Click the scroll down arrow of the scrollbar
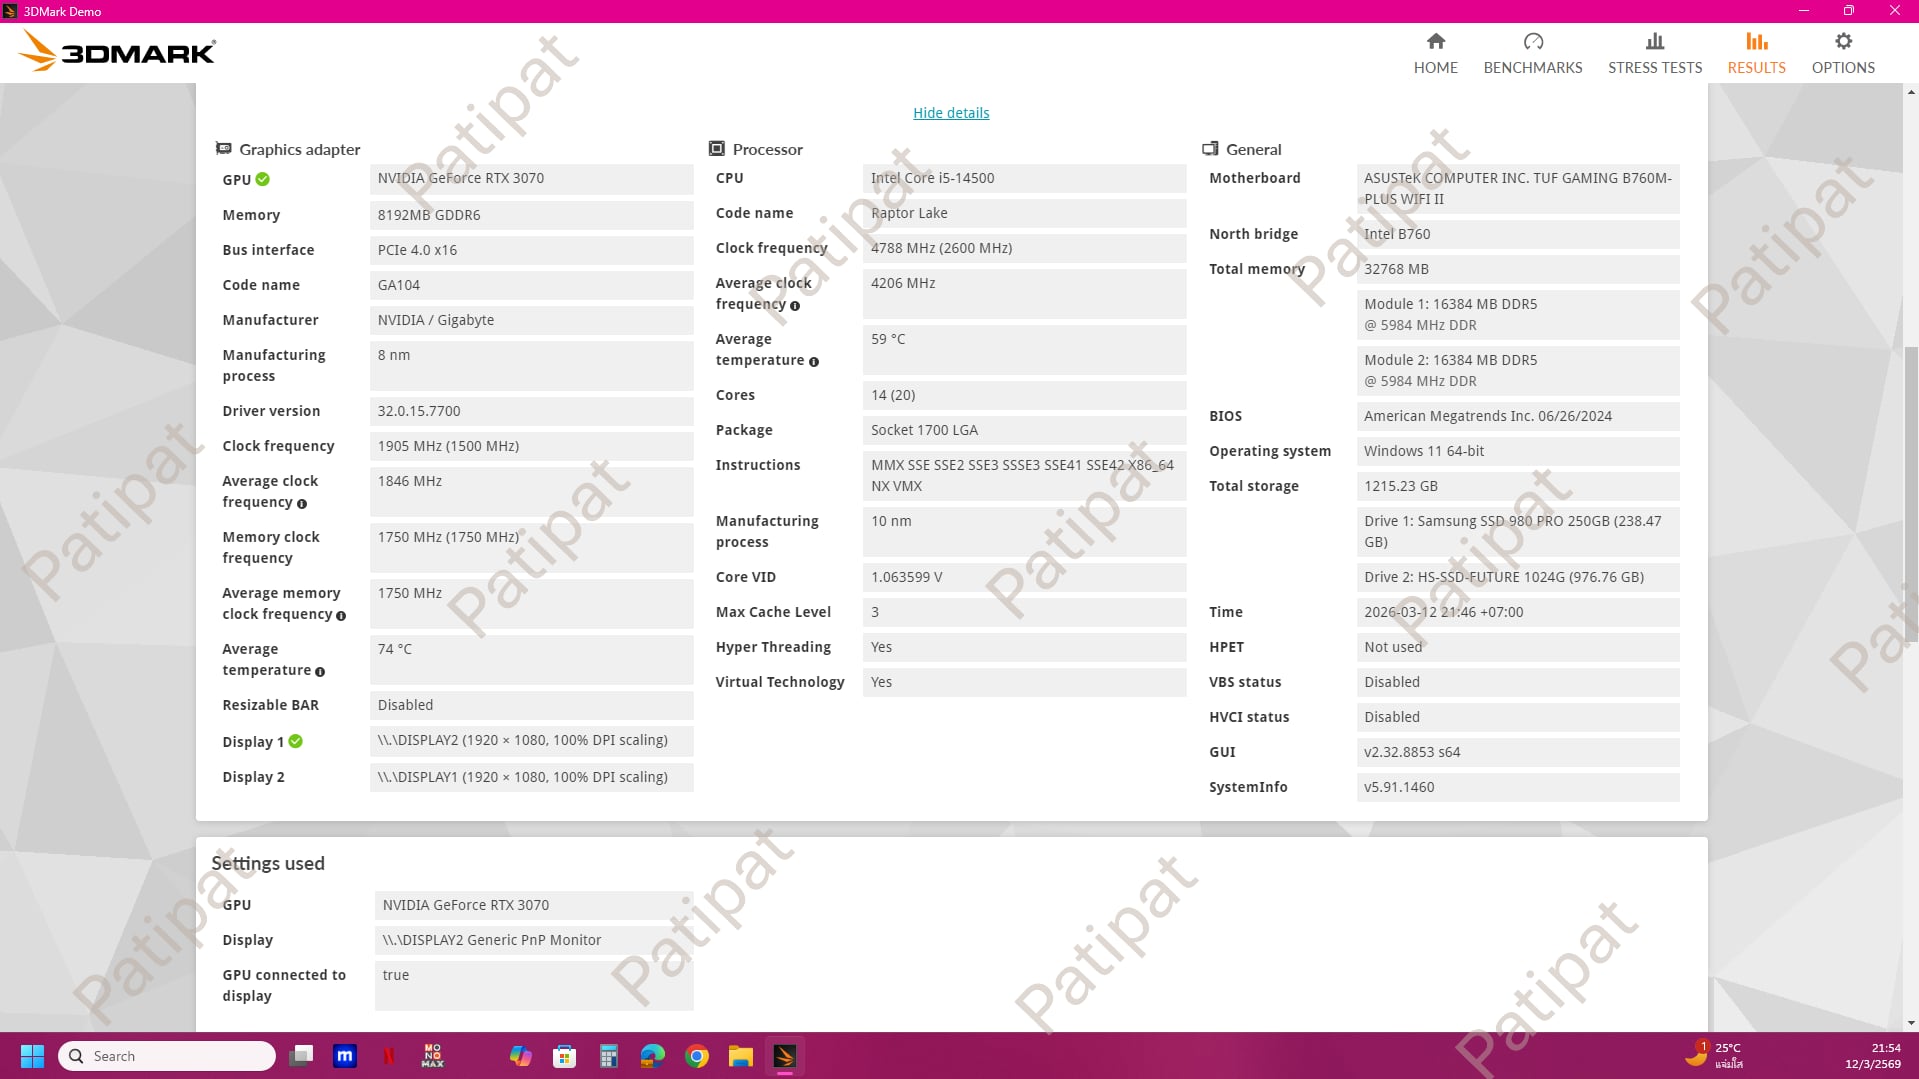 pos(1911,1023)
